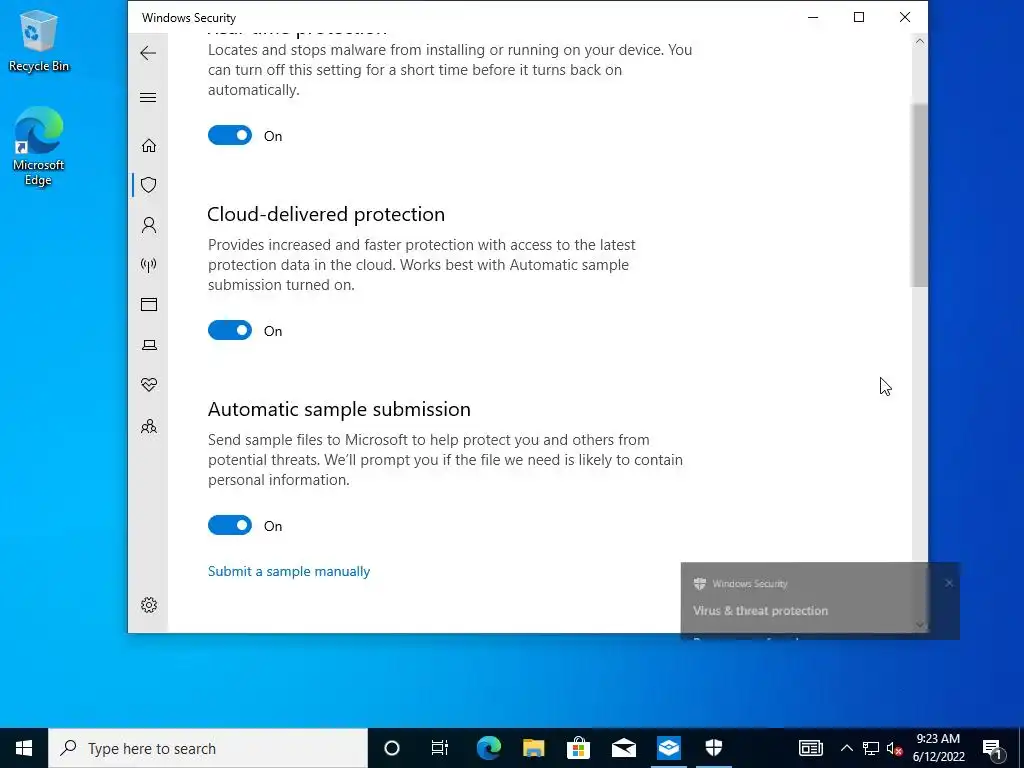Select Virus & threat protection shield icon
This screenshot has width=1024, height=768.
coord(149,185)
